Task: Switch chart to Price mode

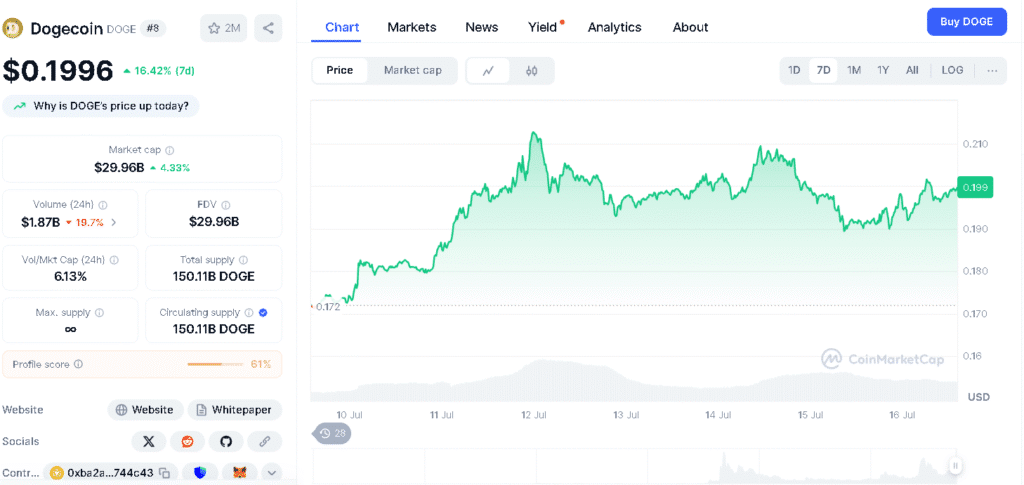Action: 340,70
